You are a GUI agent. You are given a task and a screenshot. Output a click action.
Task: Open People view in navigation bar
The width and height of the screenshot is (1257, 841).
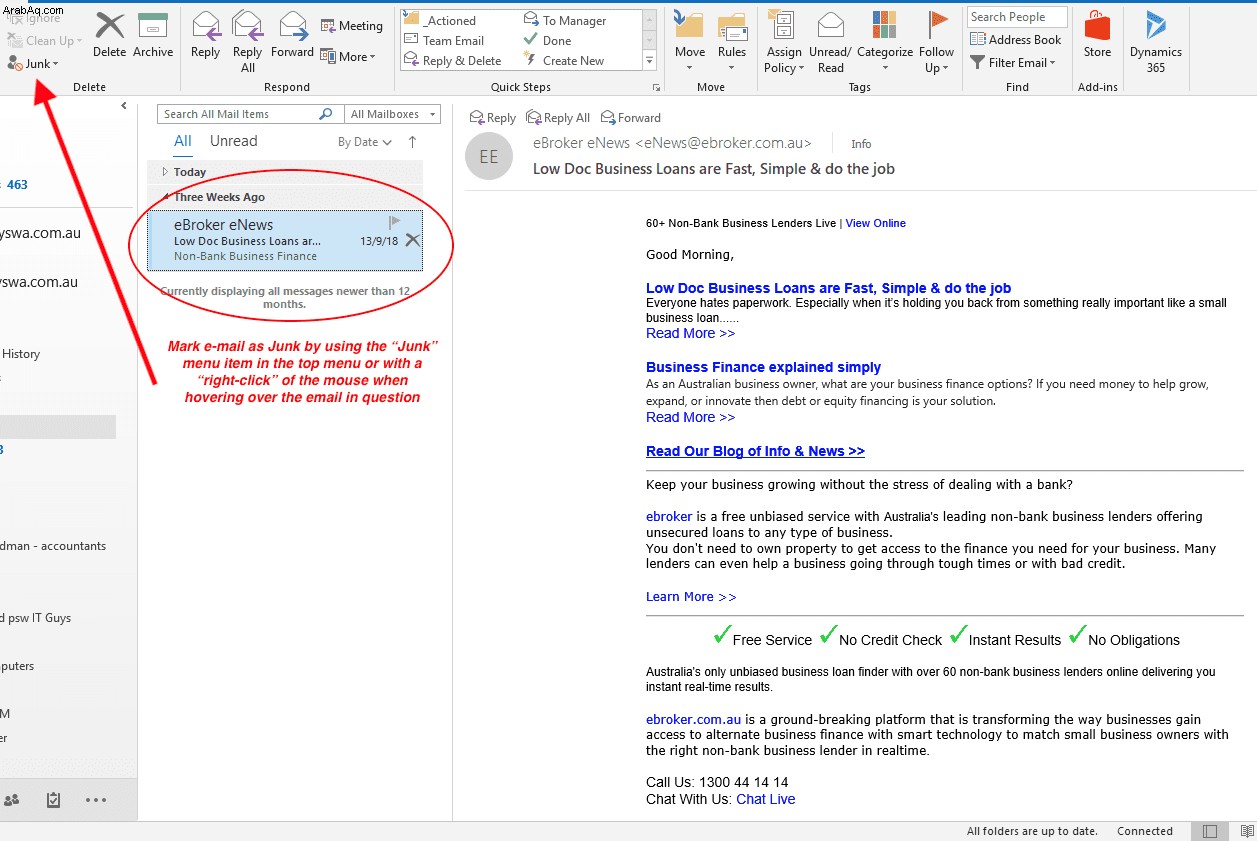click(12, 800)
